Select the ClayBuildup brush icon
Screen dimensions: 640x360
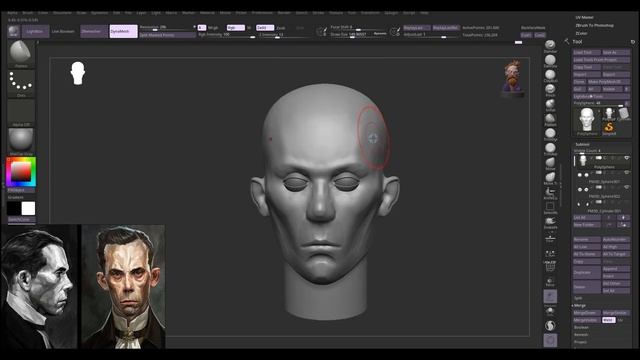(550, 75)
